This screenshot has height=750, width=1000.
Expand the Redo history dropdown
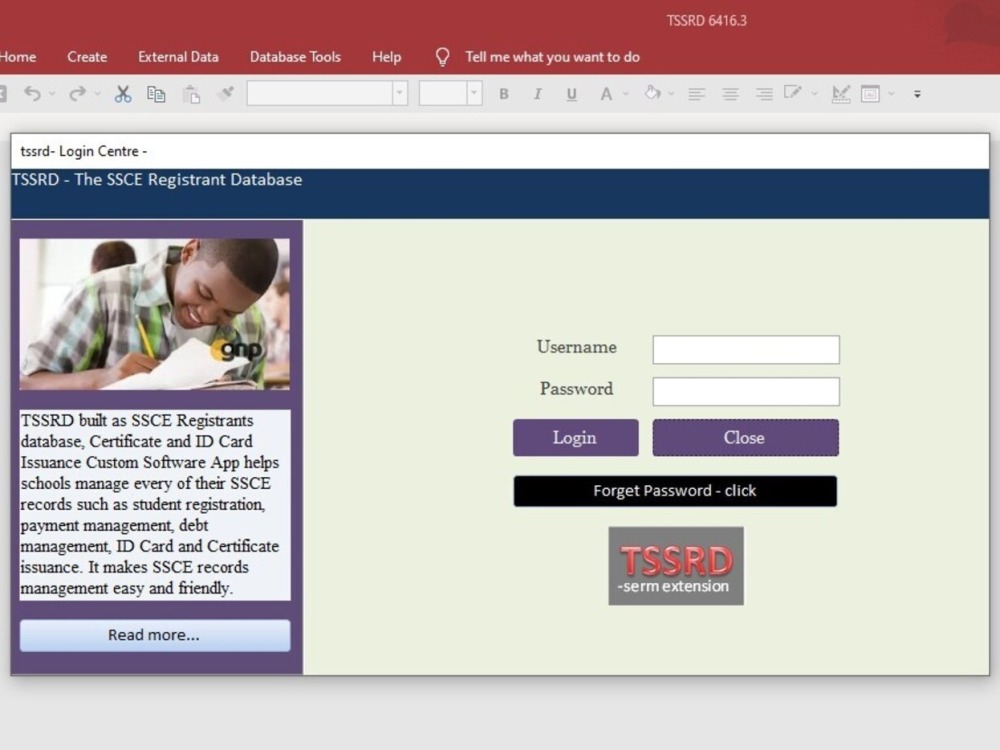coord(98,94)
